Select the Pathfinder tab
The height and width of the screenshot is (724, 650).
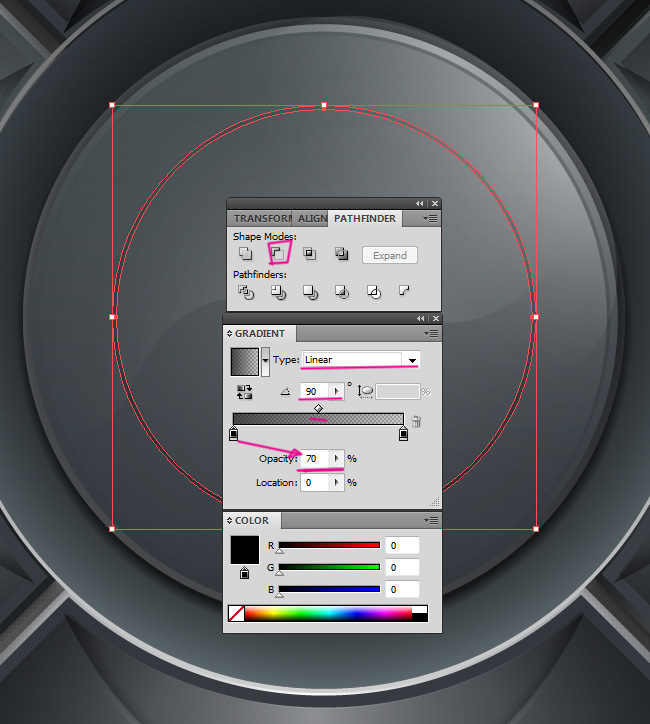pyautogui.click(x=365, y=218)
